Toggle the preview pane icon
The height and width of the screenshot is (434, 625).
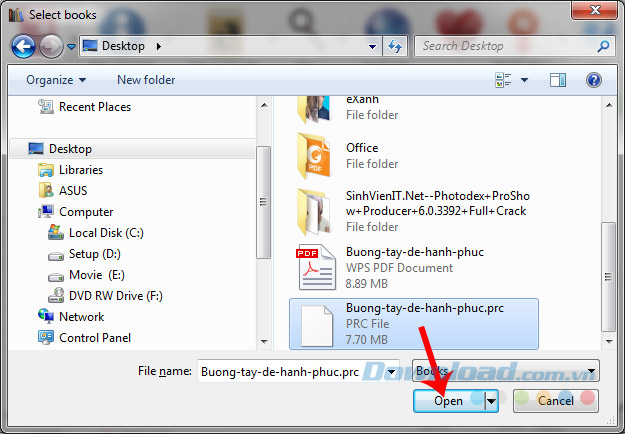point(558,80)
